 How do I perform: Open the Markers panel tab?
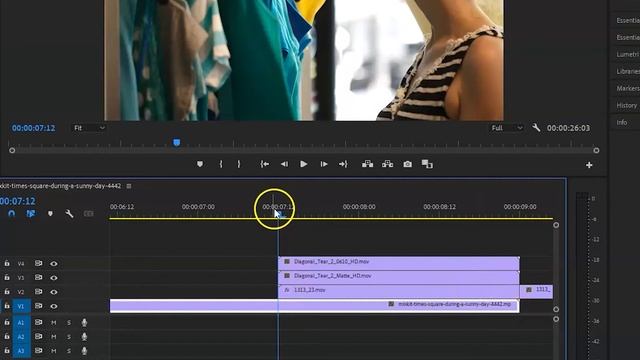pyautogui.click(x=628, y=88)
